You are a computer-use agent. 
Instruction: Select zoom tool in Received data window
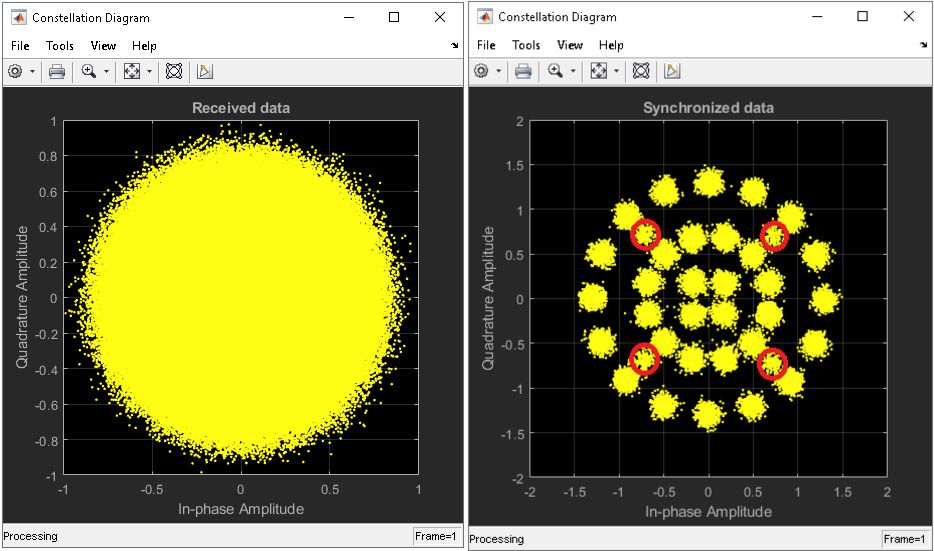(89, 71)
